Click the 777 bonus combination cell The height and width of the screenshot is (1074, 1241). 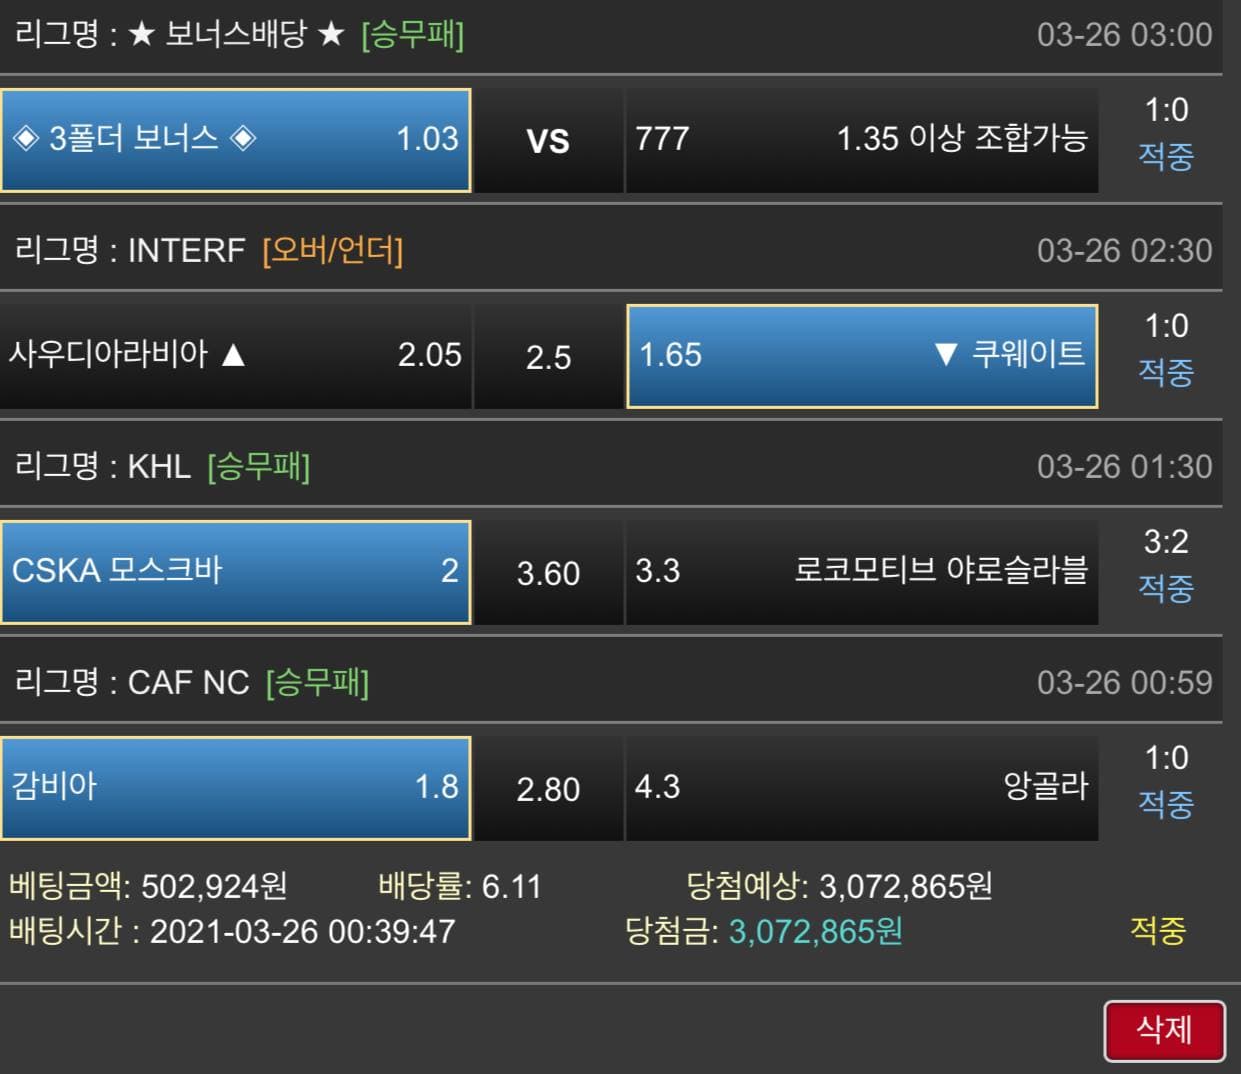(x=862, y=140)
